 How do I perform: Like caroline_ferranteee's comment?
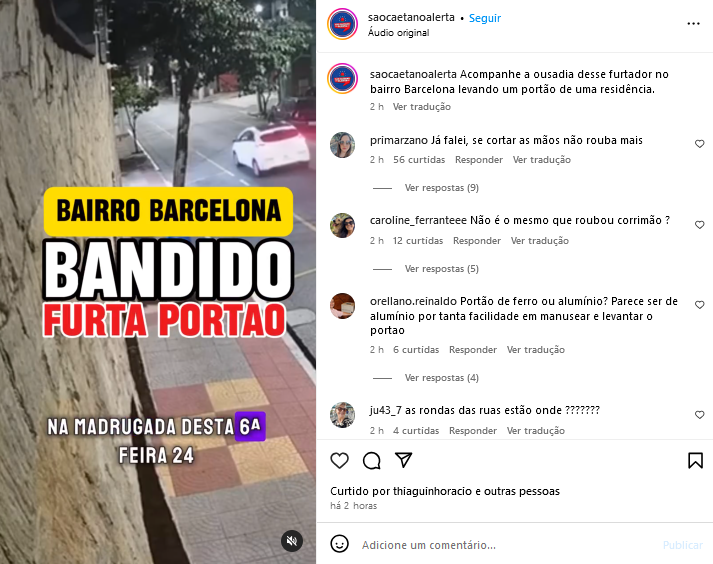coord(699,225)
